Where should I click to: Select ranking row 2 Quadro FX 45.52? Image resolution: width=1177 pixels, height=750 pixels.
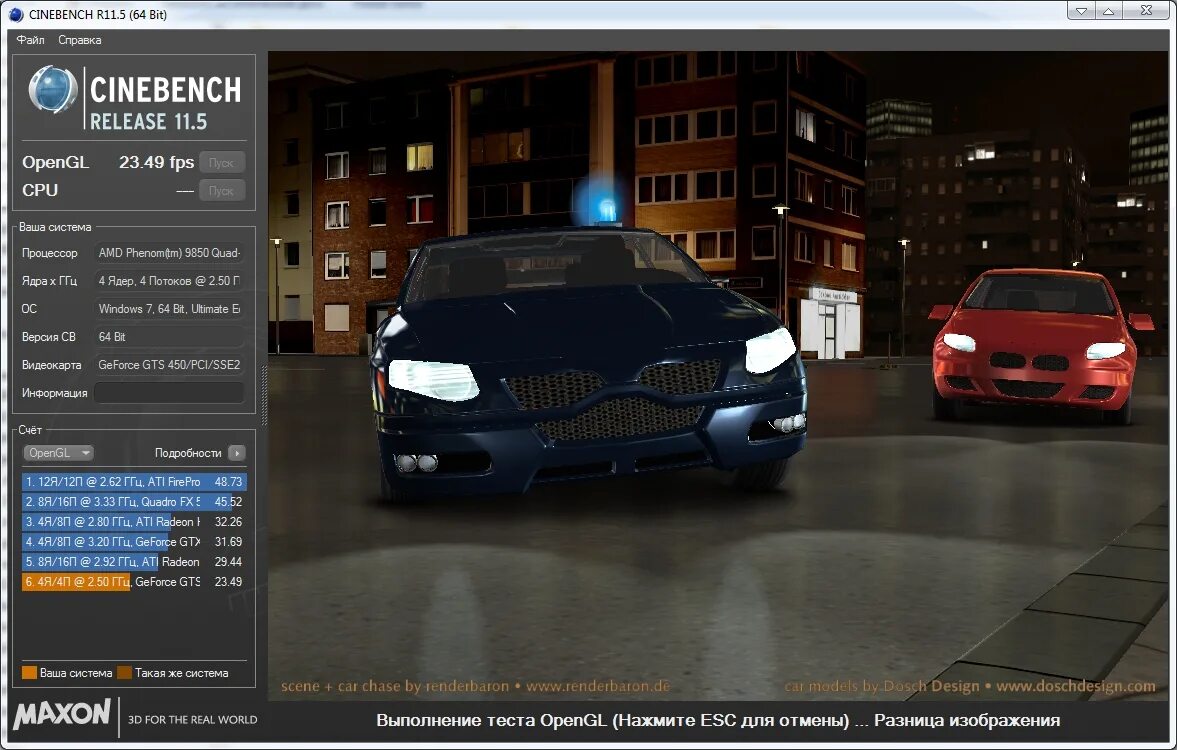click(x=134, y=502)
